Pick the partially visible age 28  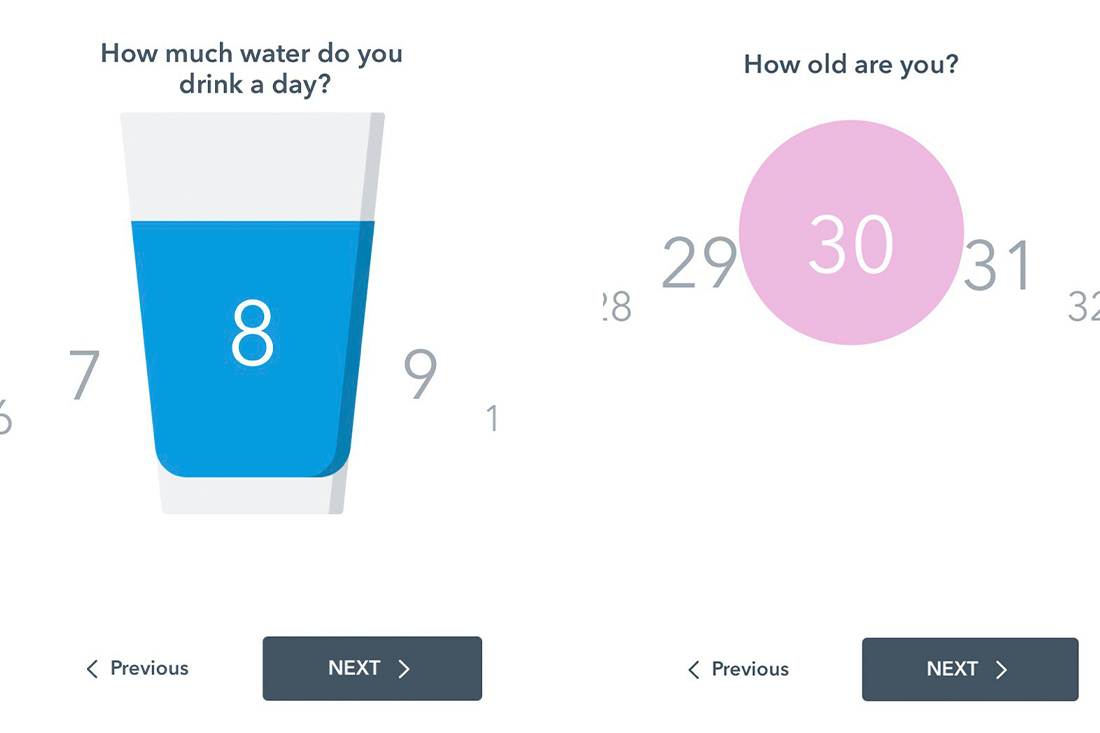[x=616, y=307]
